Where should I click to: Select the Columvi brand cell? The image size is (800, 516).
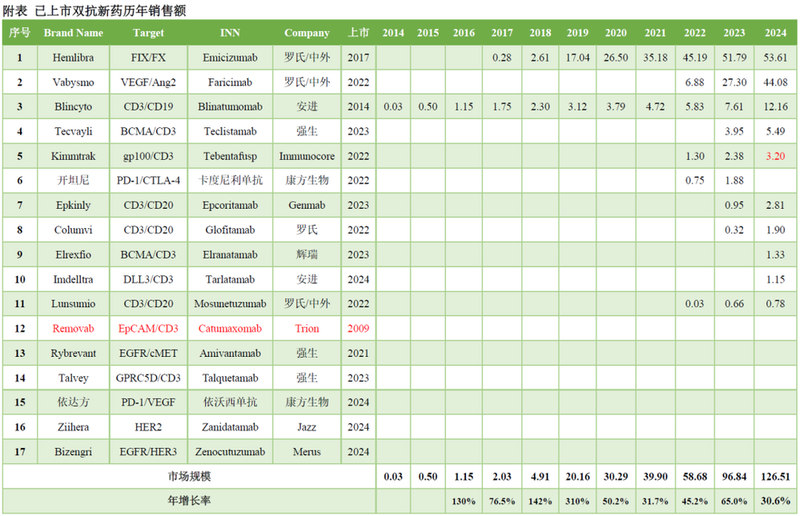(x=73, y=230)
